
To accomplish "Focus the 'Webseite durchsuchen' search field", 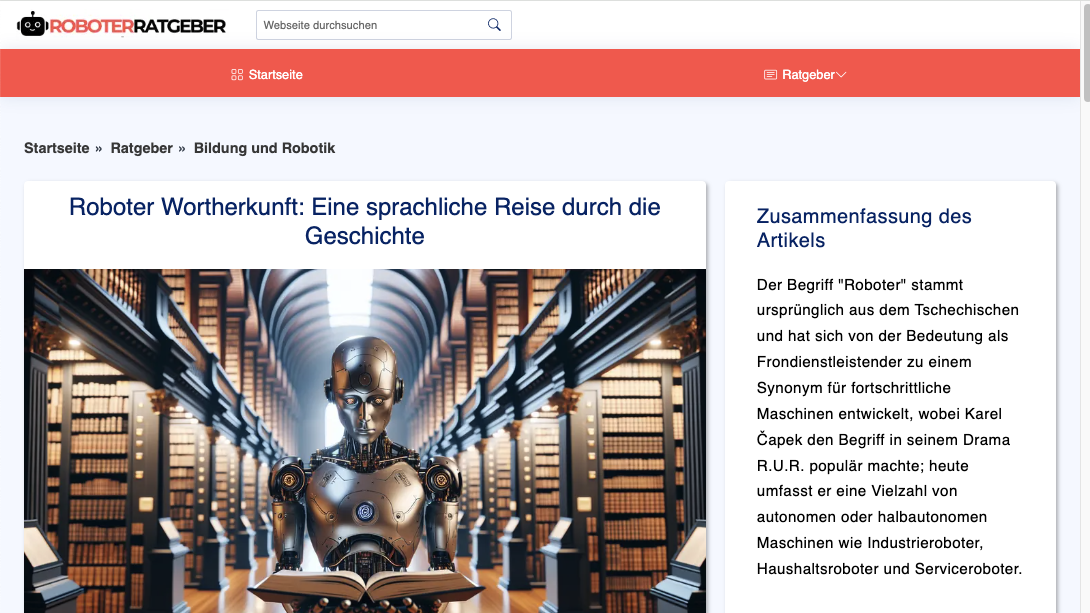I will (x=368, y=25).
